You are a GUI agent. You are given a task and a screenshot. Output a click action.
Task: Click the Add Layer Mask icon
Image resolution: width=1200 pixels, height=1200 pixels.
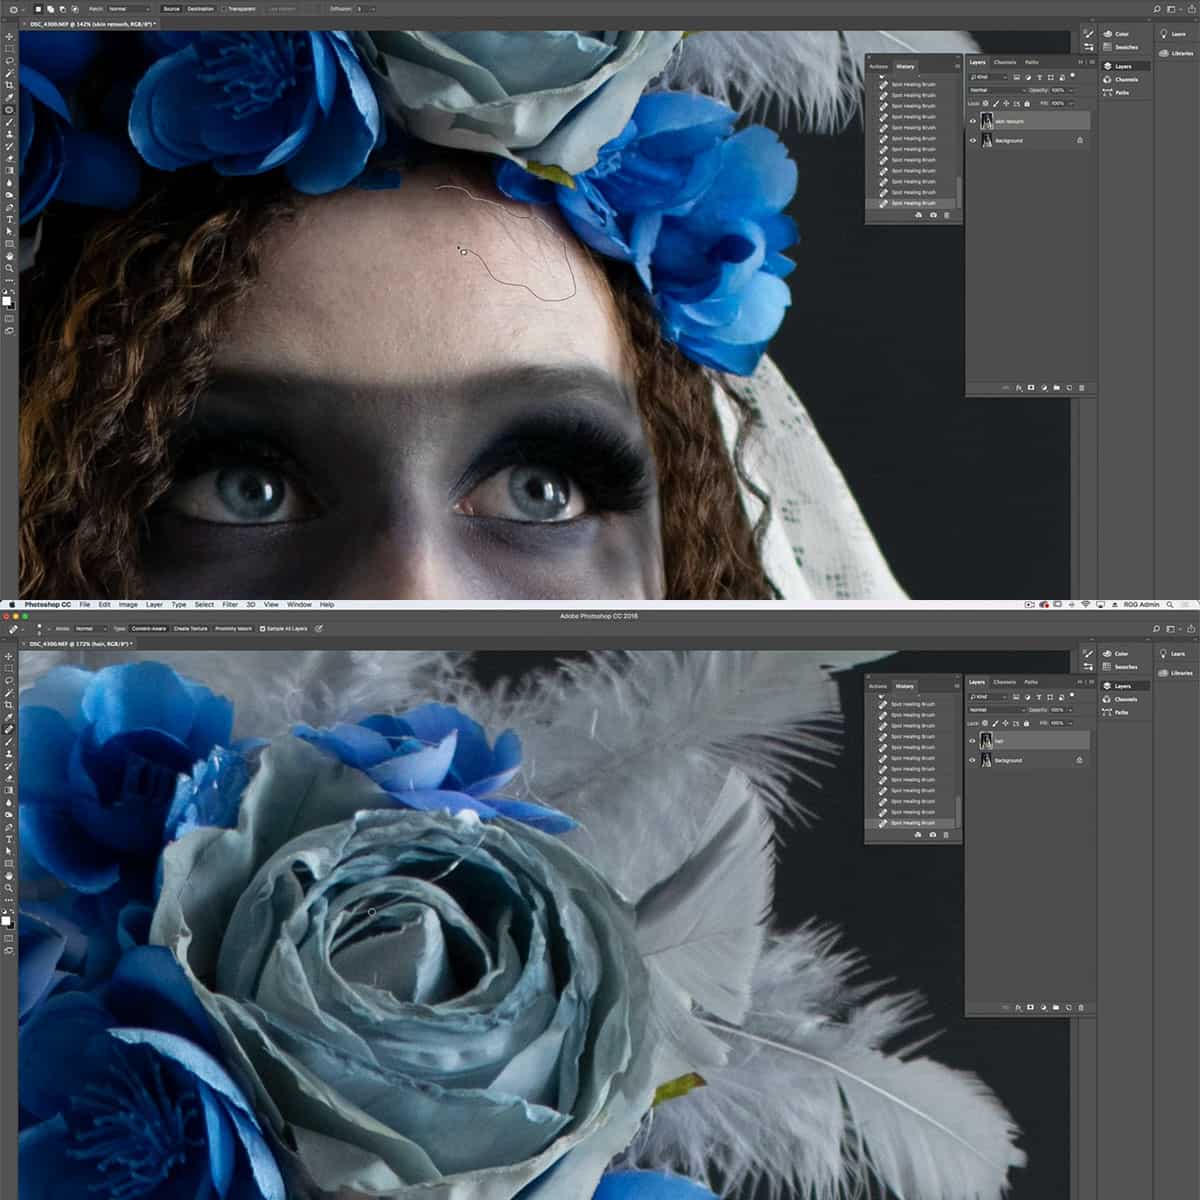pos(1031,388)
